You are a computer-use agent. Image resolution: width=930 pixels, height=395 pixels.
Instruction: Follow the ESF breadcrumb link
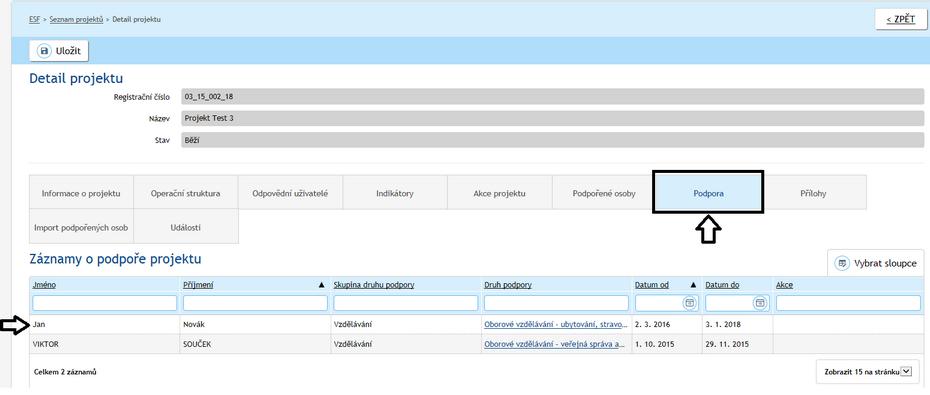pos(34,19)
